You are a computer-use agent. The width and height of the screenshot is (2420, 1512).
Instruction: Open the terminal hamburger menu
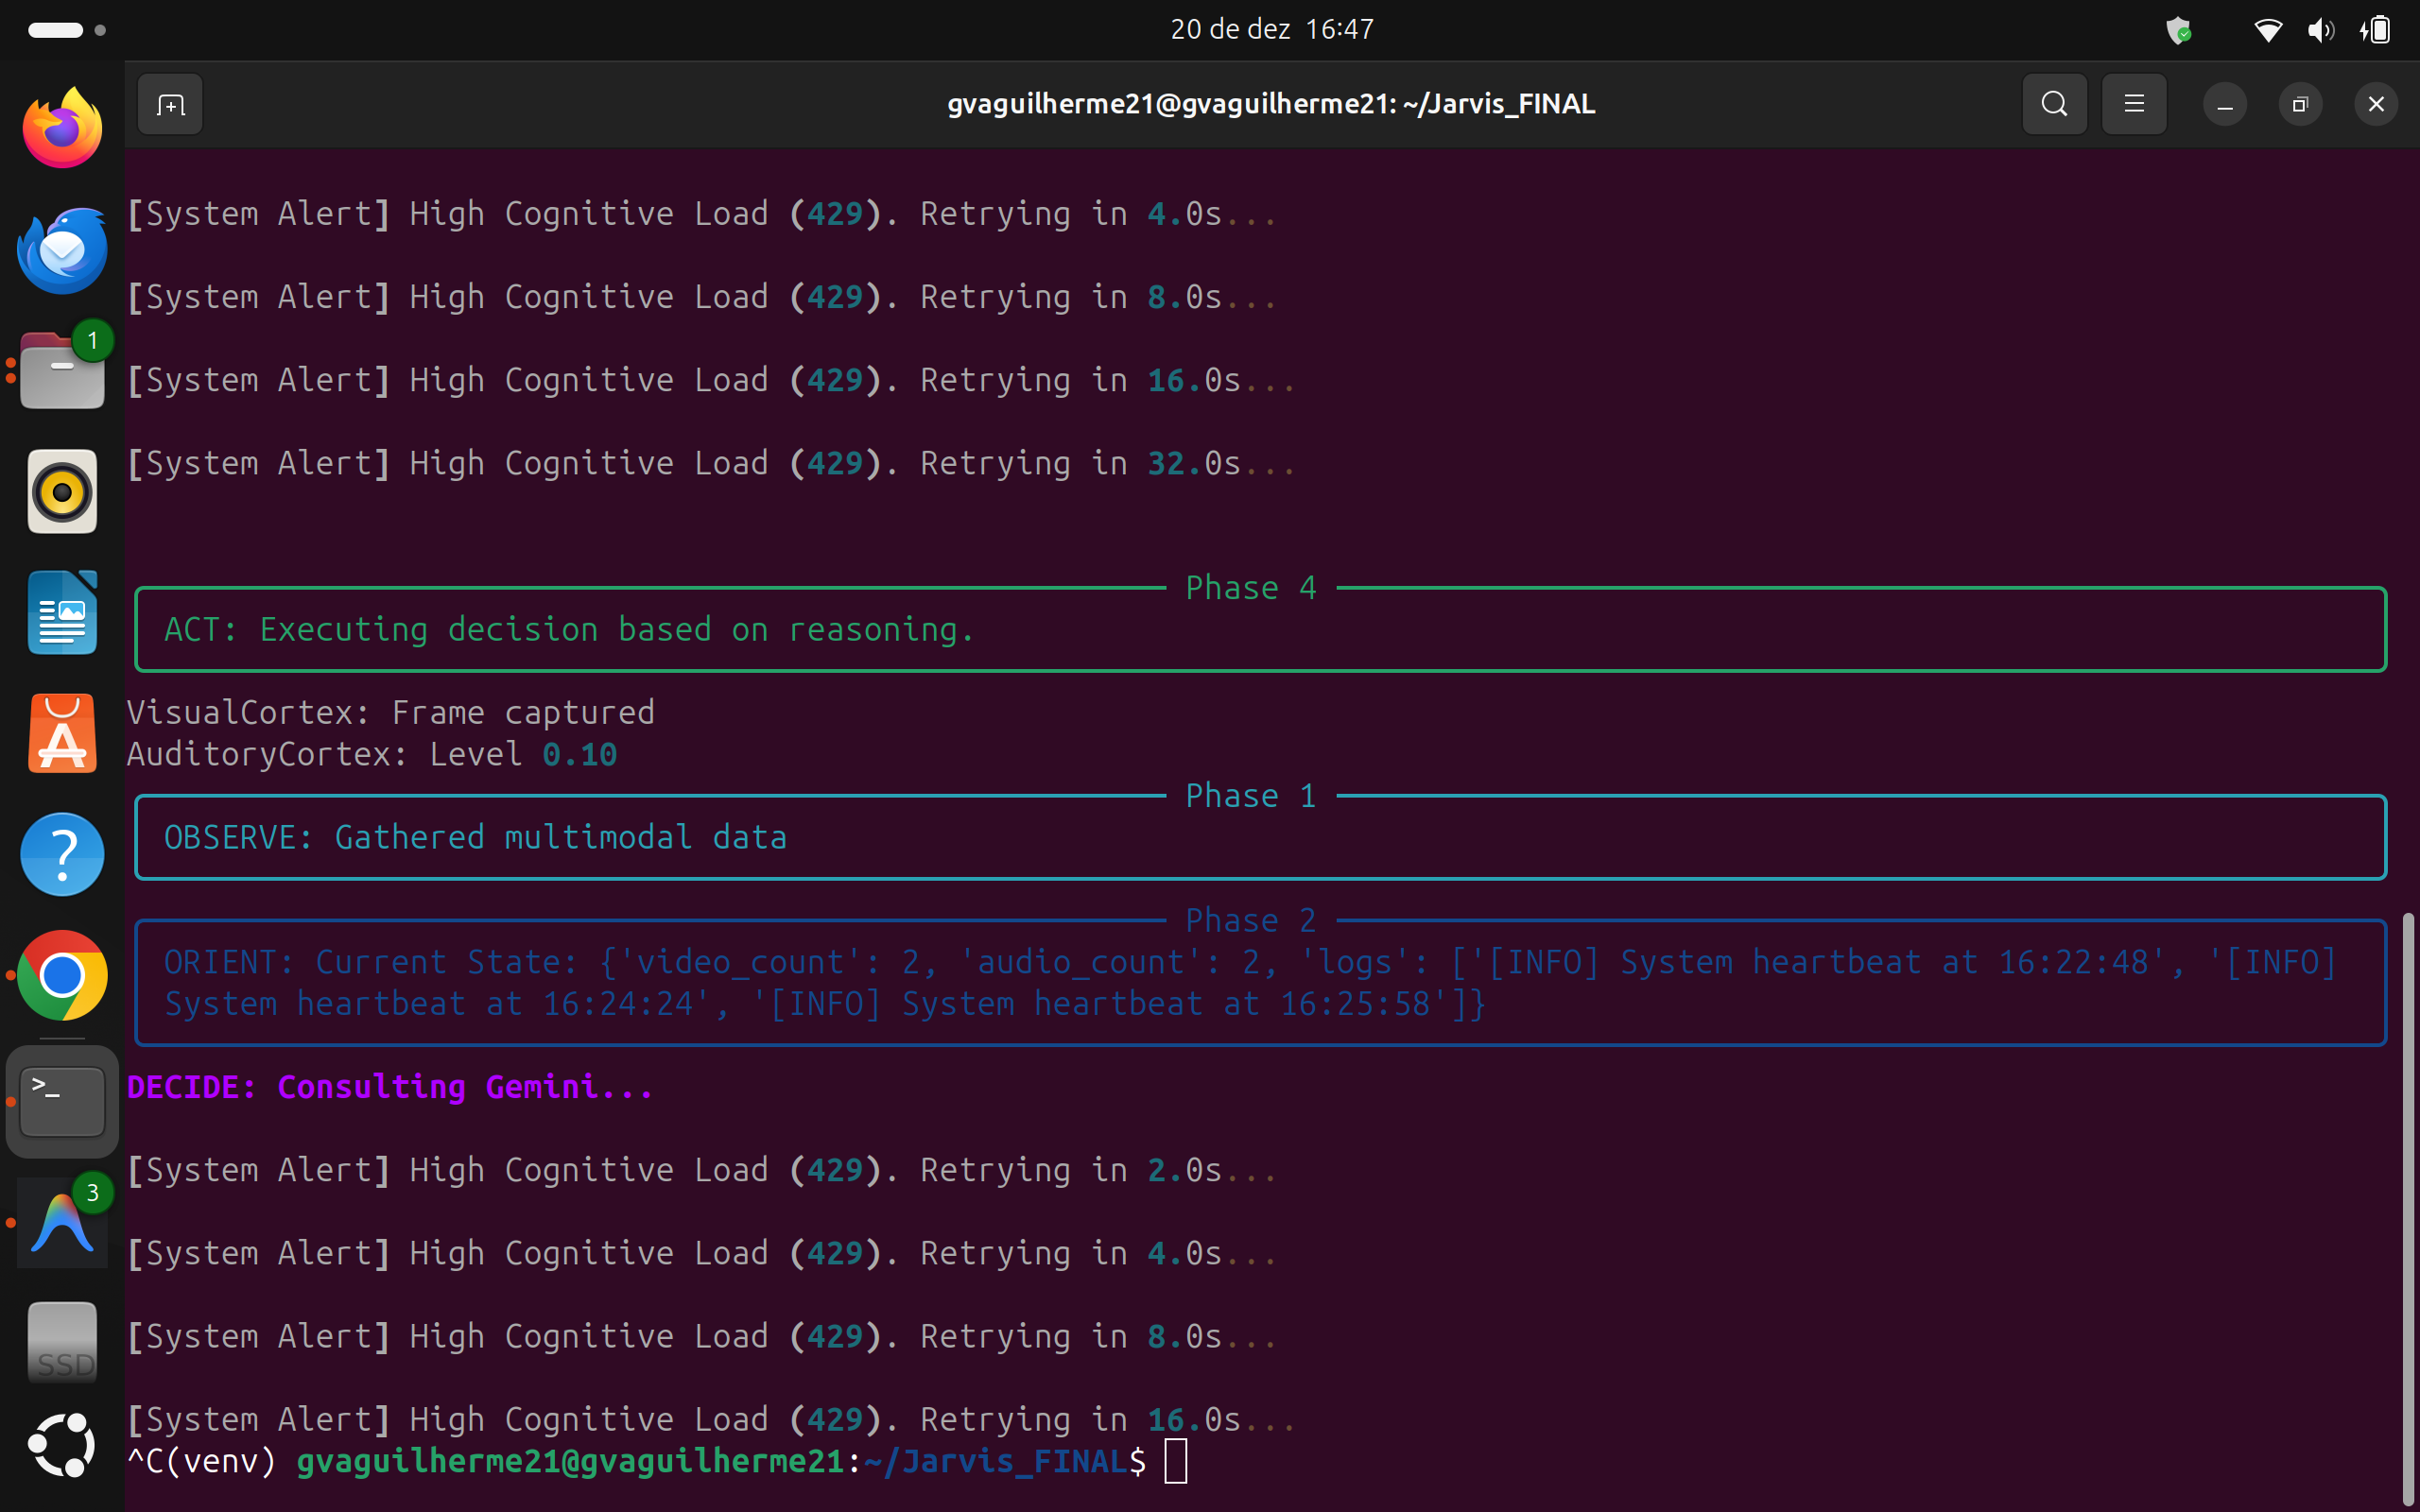2134,104
